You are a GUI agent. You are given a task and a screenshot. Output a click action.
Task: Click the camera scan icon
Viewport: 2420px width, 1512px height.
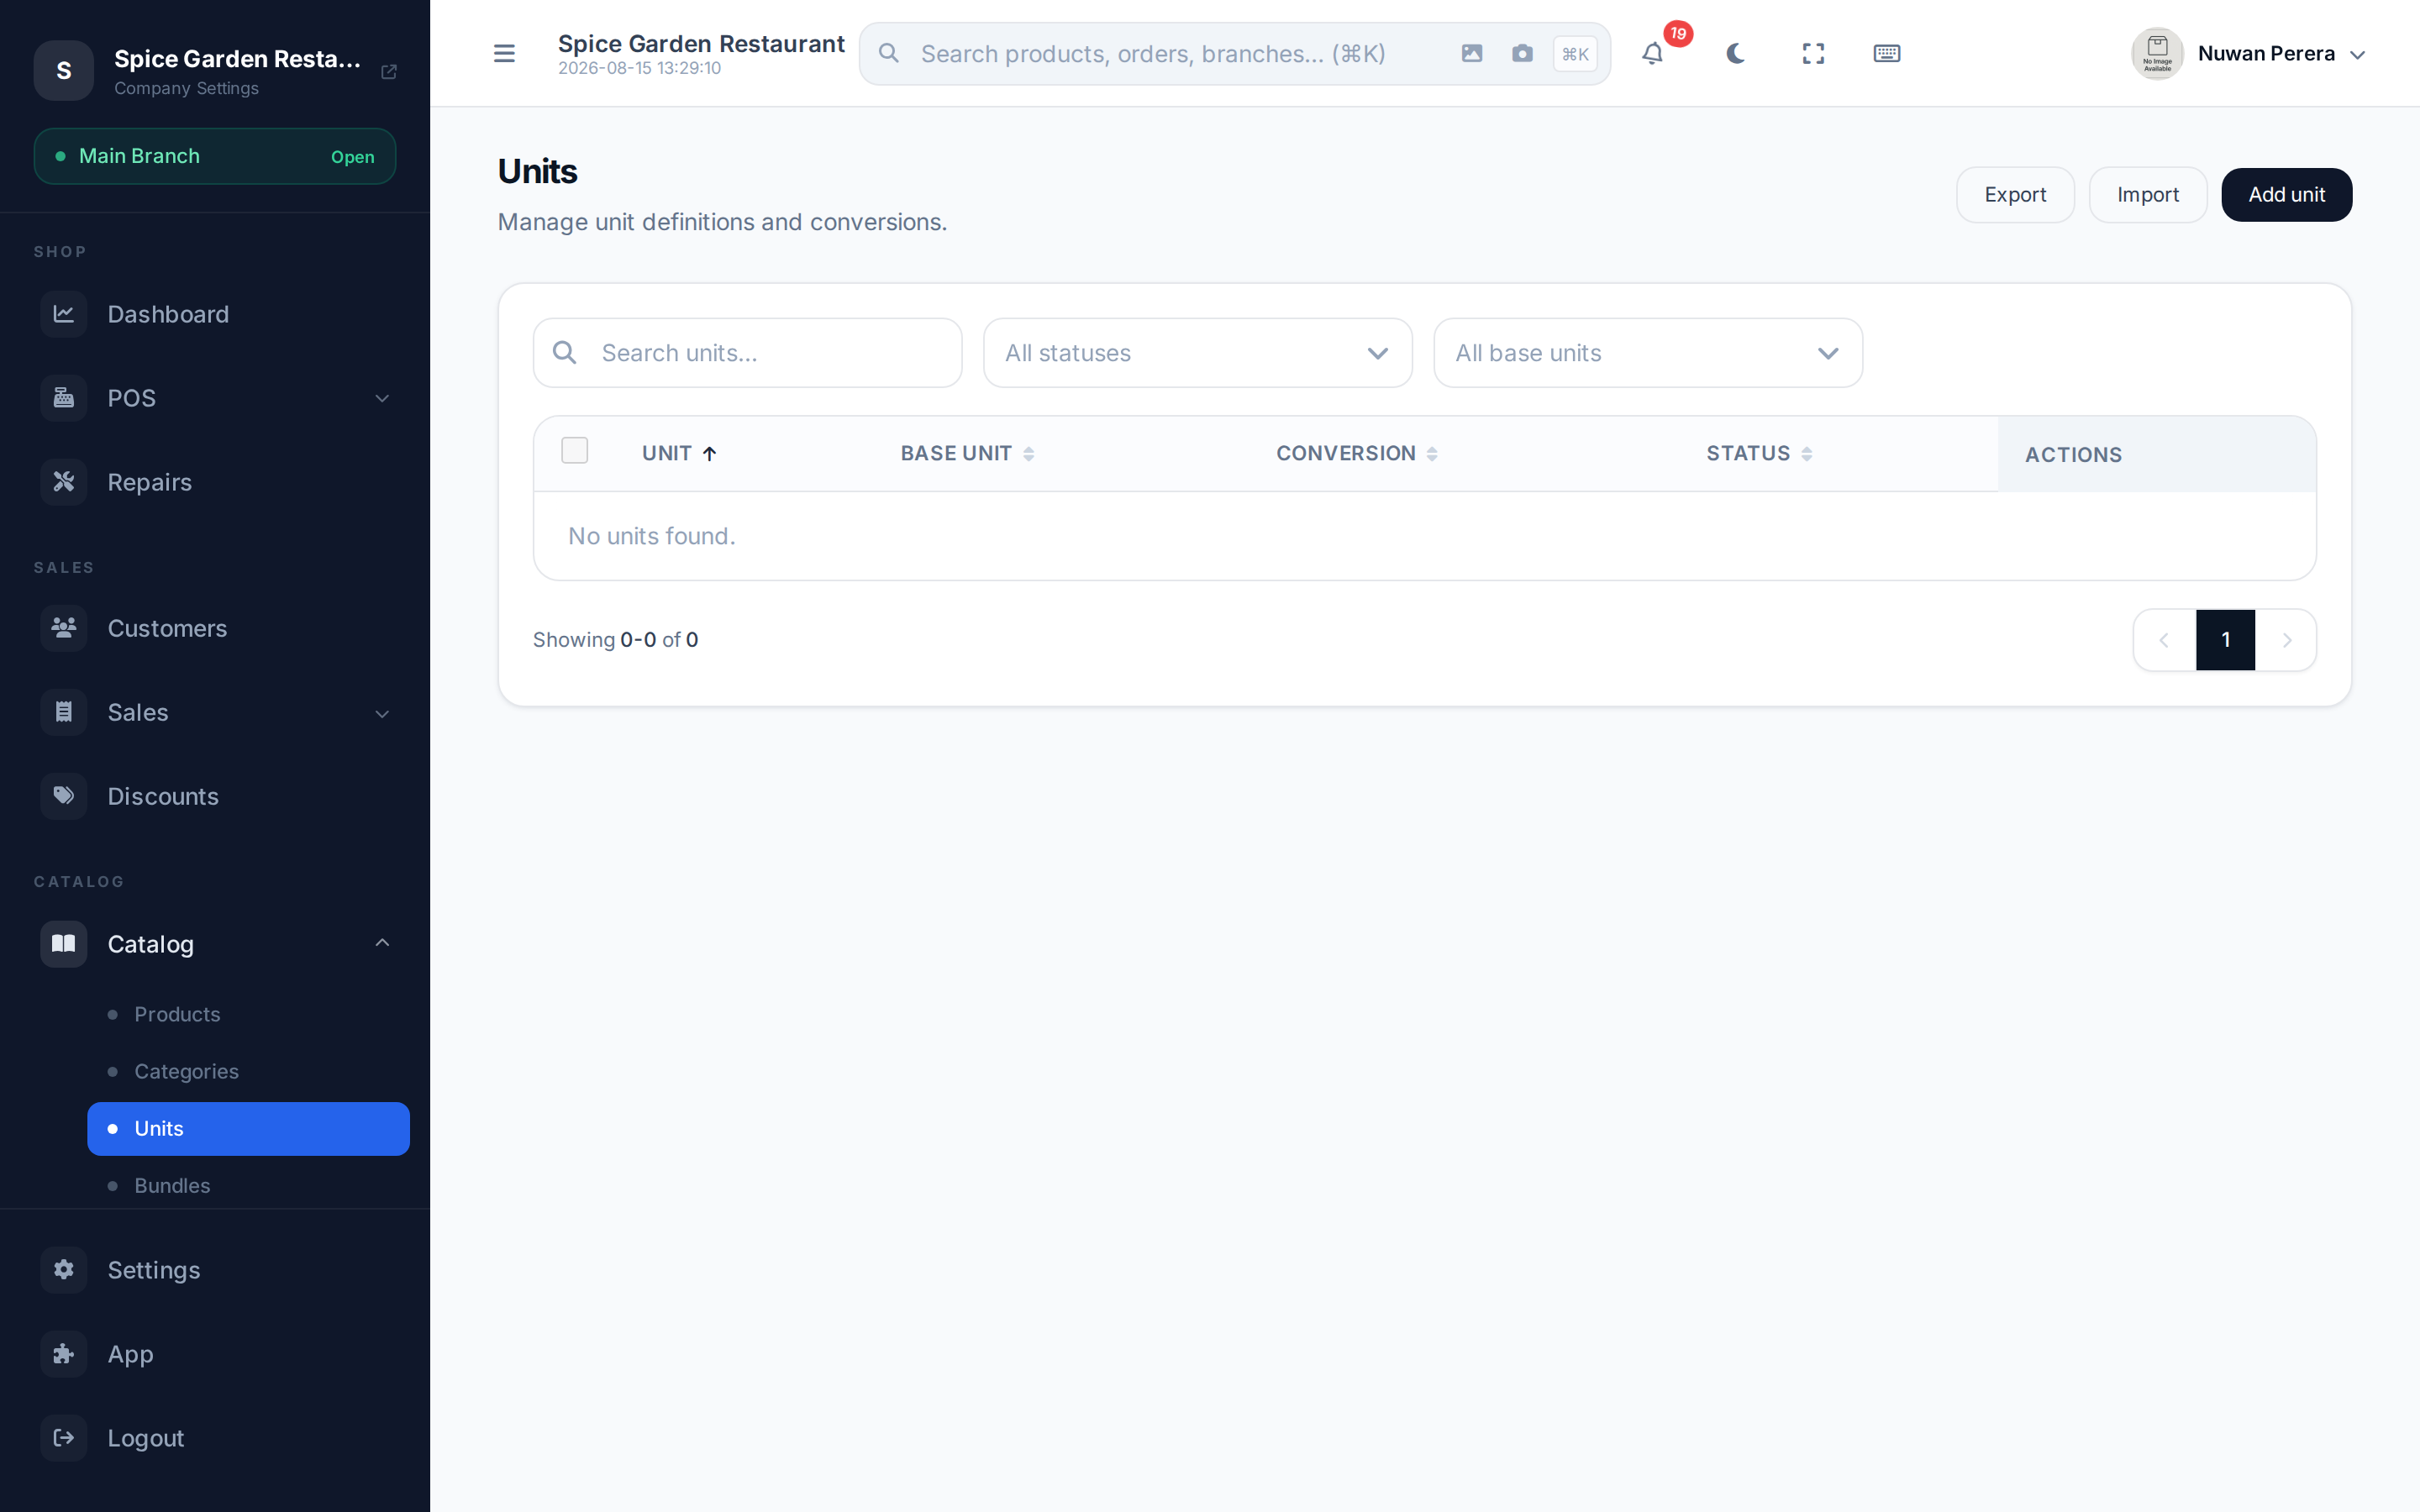pyautogui.click(x=1522, y=54)
